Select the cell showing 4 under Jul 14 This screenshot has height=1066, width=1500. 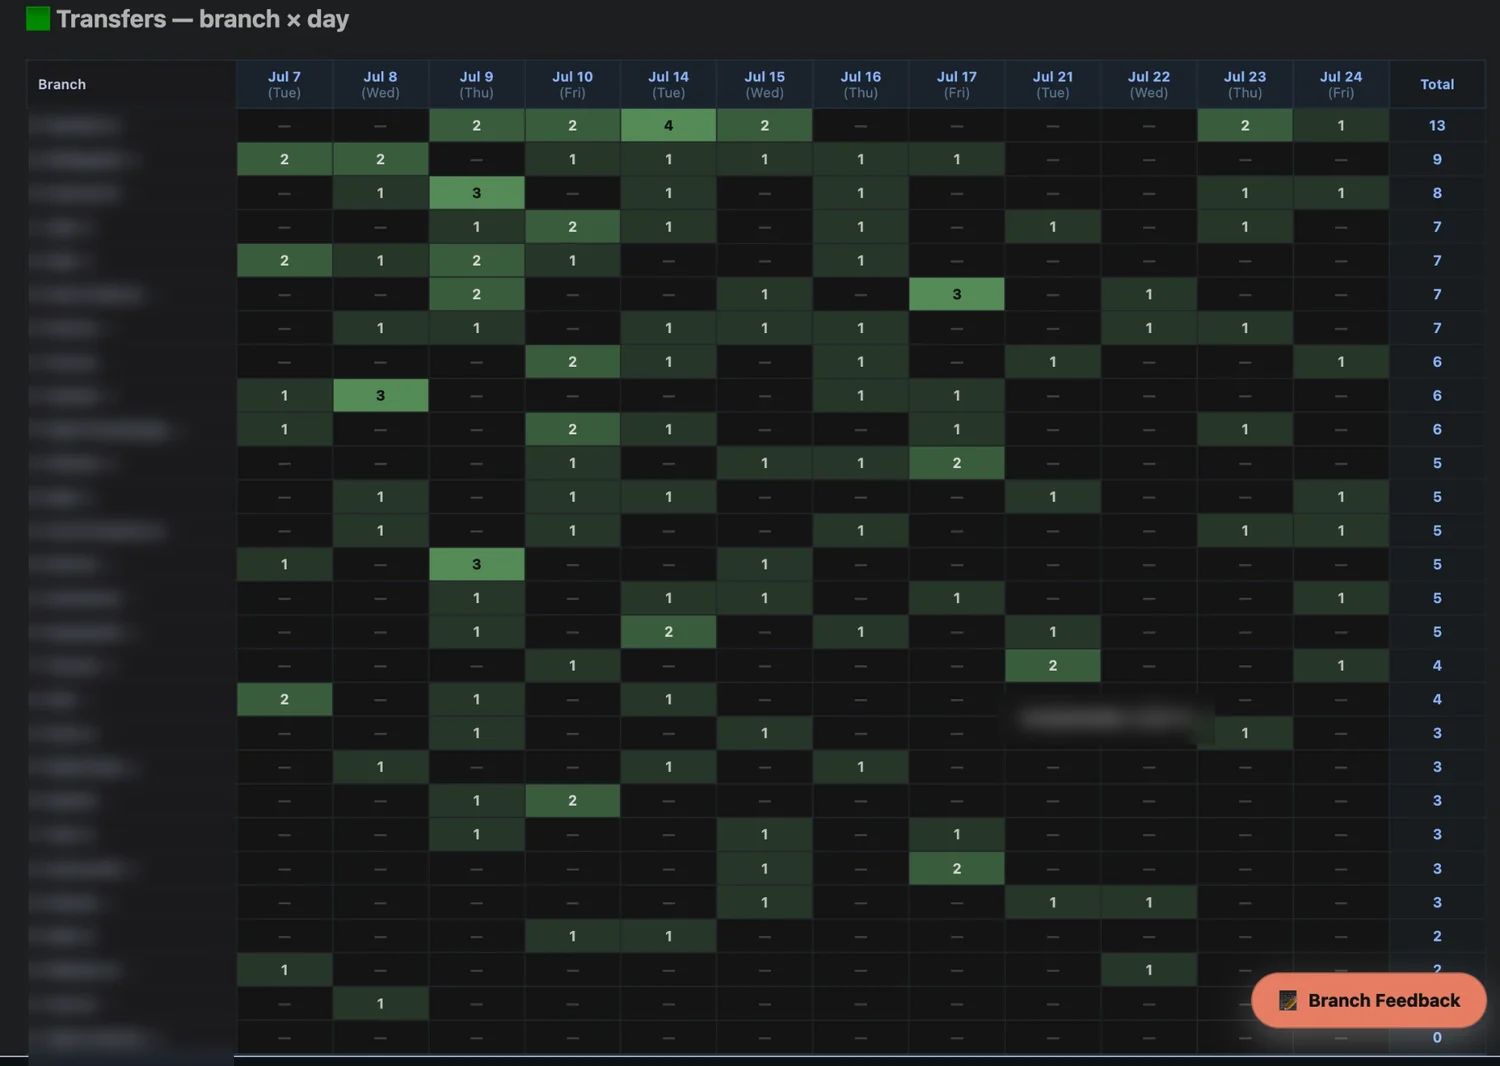(x=668, y=125)
